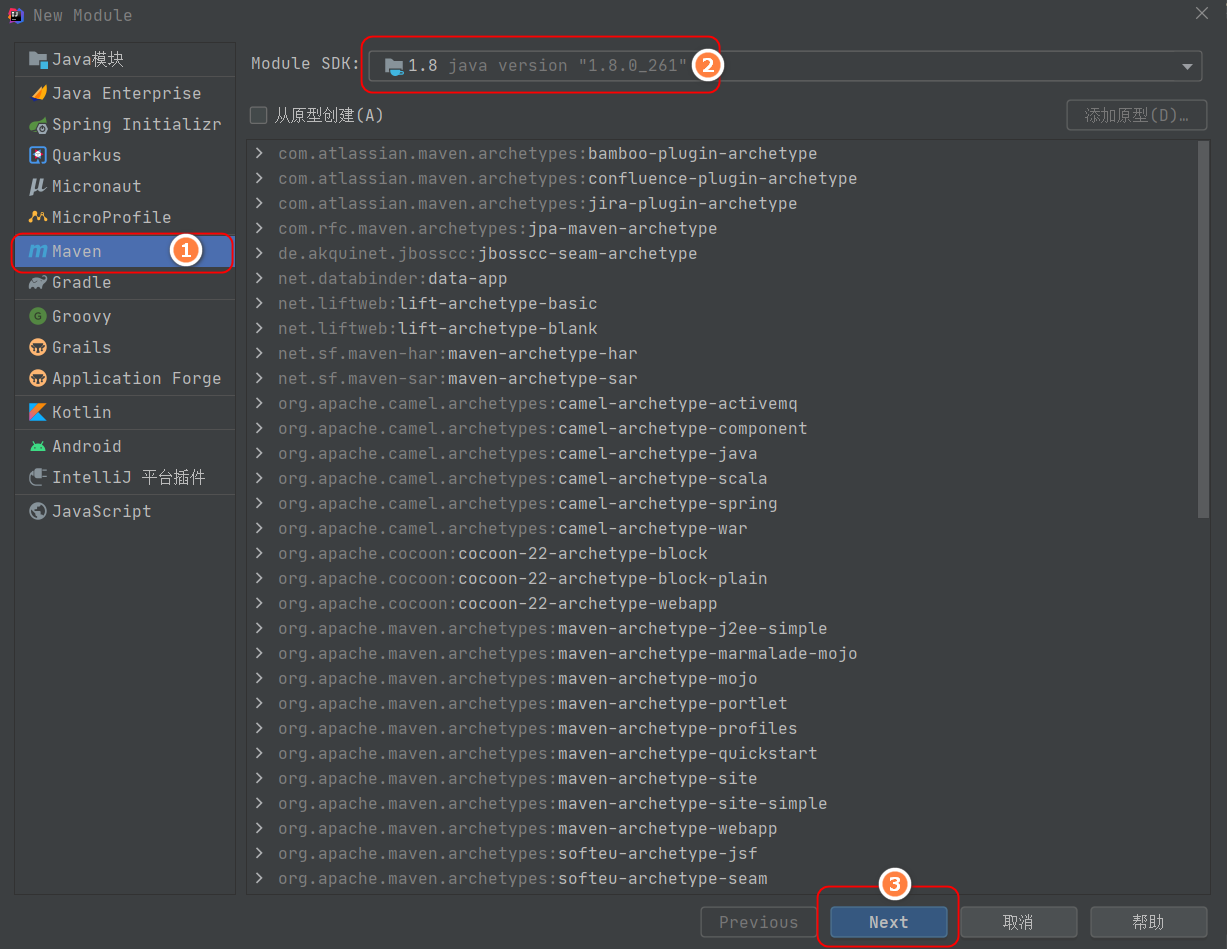Select maven-archetype-site row
This screenshot has height=949, width=1227.
click(722, 778)
